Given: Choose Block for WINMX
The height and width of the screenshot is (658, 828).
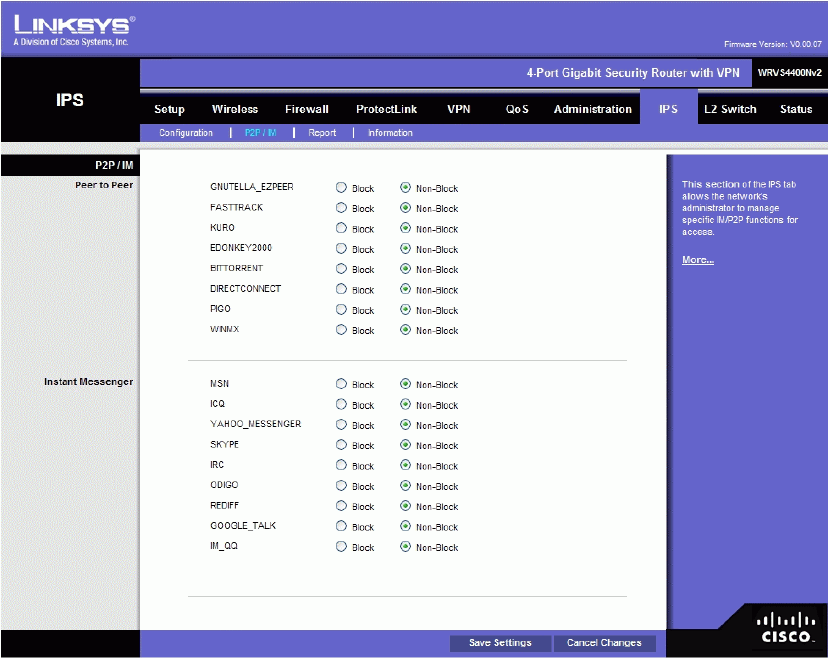Looking at the screenshot, I should (x=341, y=330).
